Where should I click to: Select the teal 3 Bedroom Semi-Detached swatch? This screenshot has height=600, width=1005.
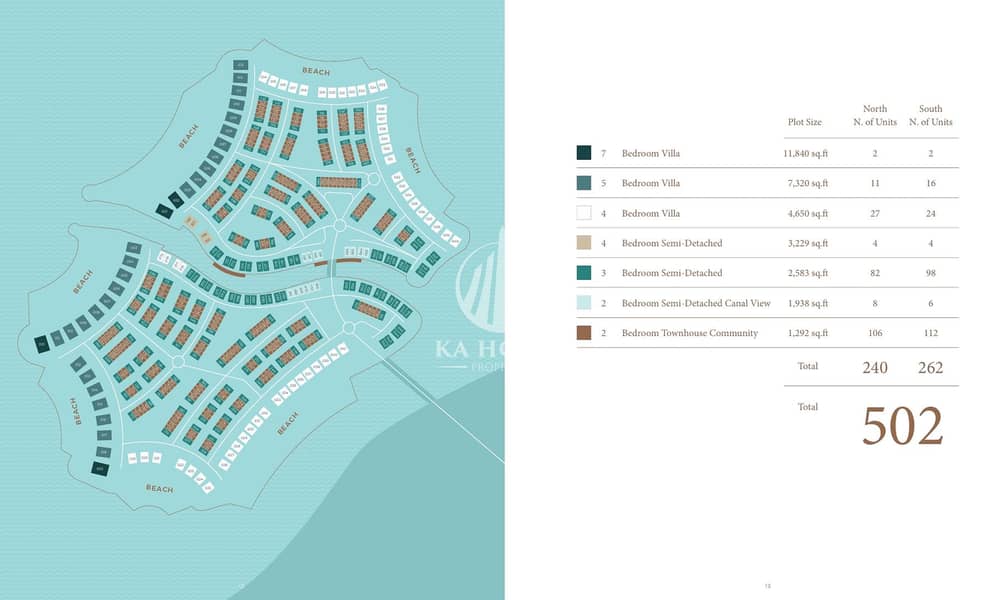click(584, 273)
